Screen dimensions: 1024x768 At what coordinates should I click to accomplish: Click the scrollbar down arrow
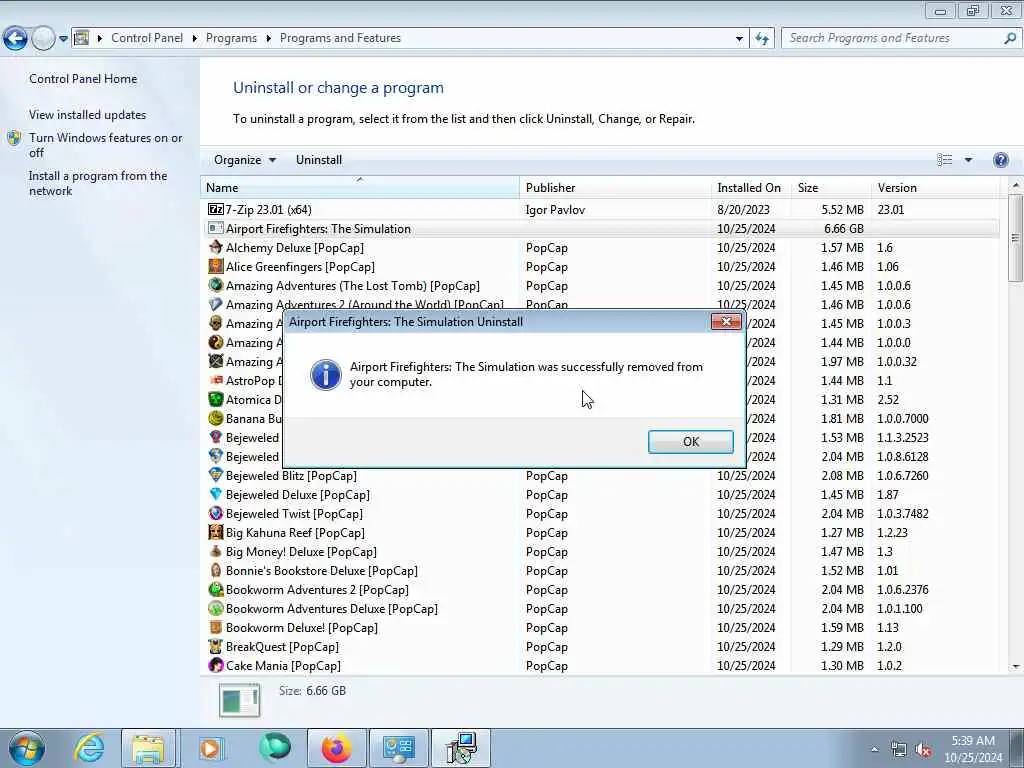[x=1016, y=667]
